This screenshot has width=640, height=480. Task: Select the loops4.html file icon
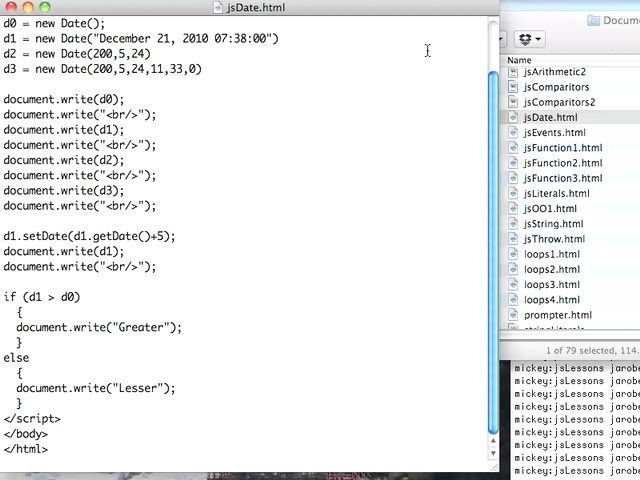(x=513, y=300)
